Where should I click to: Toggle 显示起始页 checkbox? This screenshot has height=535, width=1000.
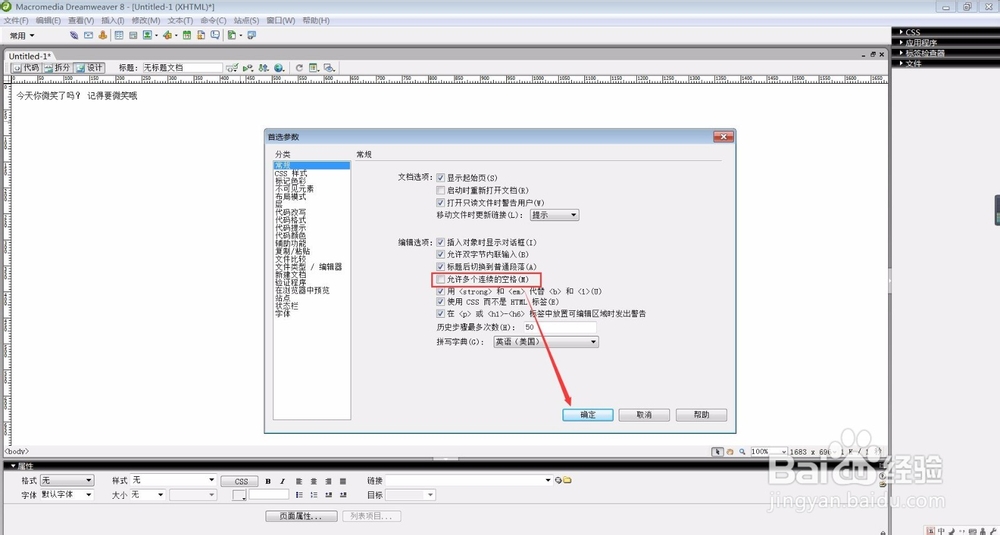441,178
